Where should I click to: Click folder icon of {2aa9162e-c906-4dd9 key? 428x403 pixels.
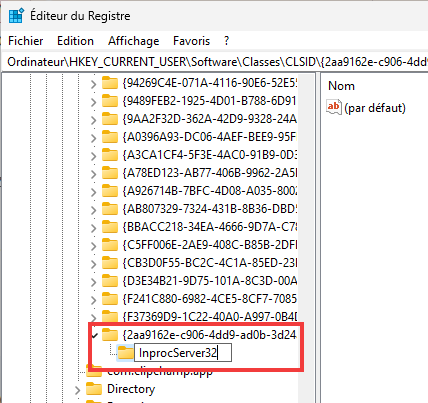coord(110,335)
